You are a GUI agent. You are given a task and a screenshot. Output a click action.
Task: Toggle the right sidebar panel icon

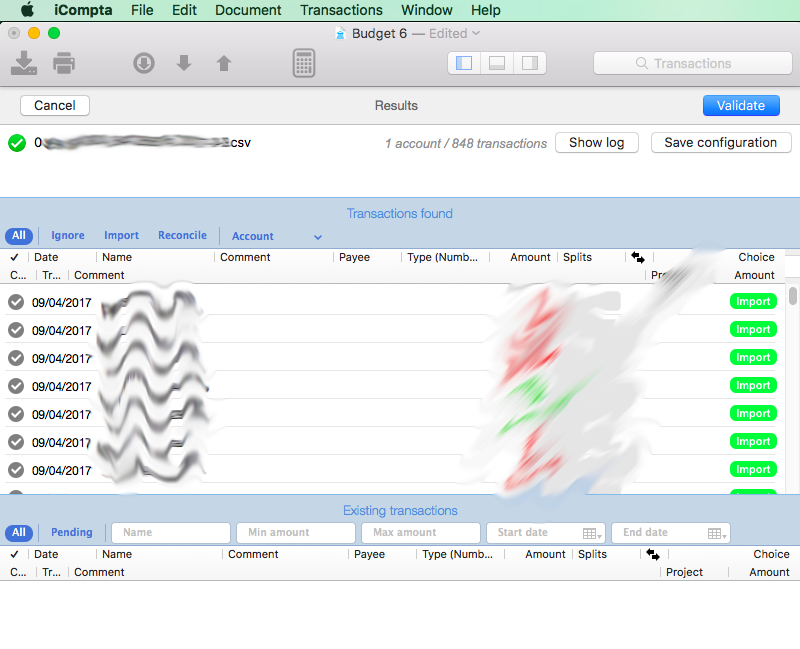pyautogui.click(x=530, y=63)
